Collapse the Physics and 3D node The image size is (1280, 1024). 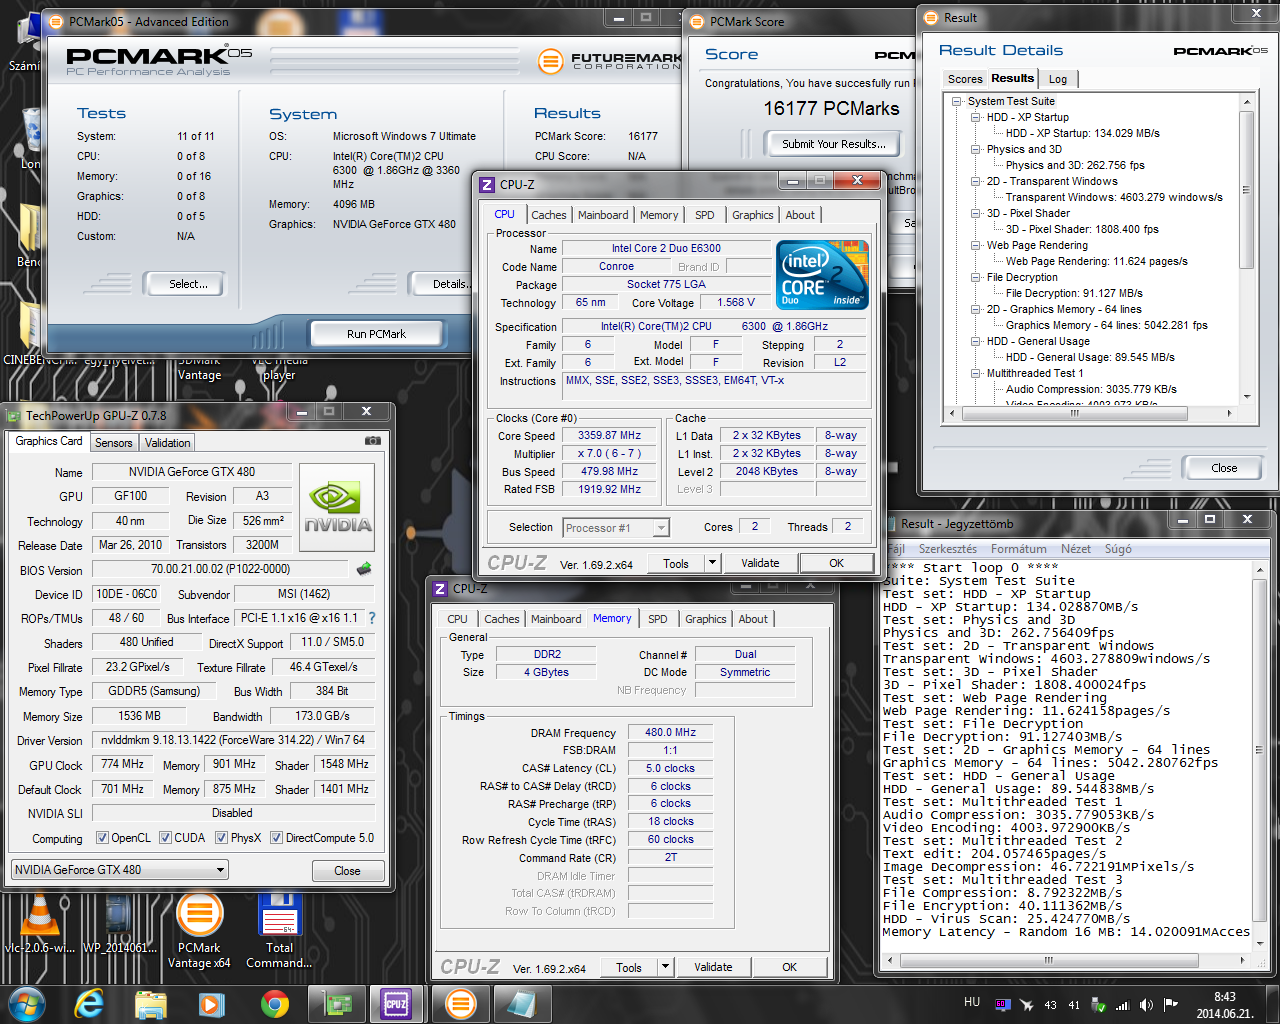975,149
